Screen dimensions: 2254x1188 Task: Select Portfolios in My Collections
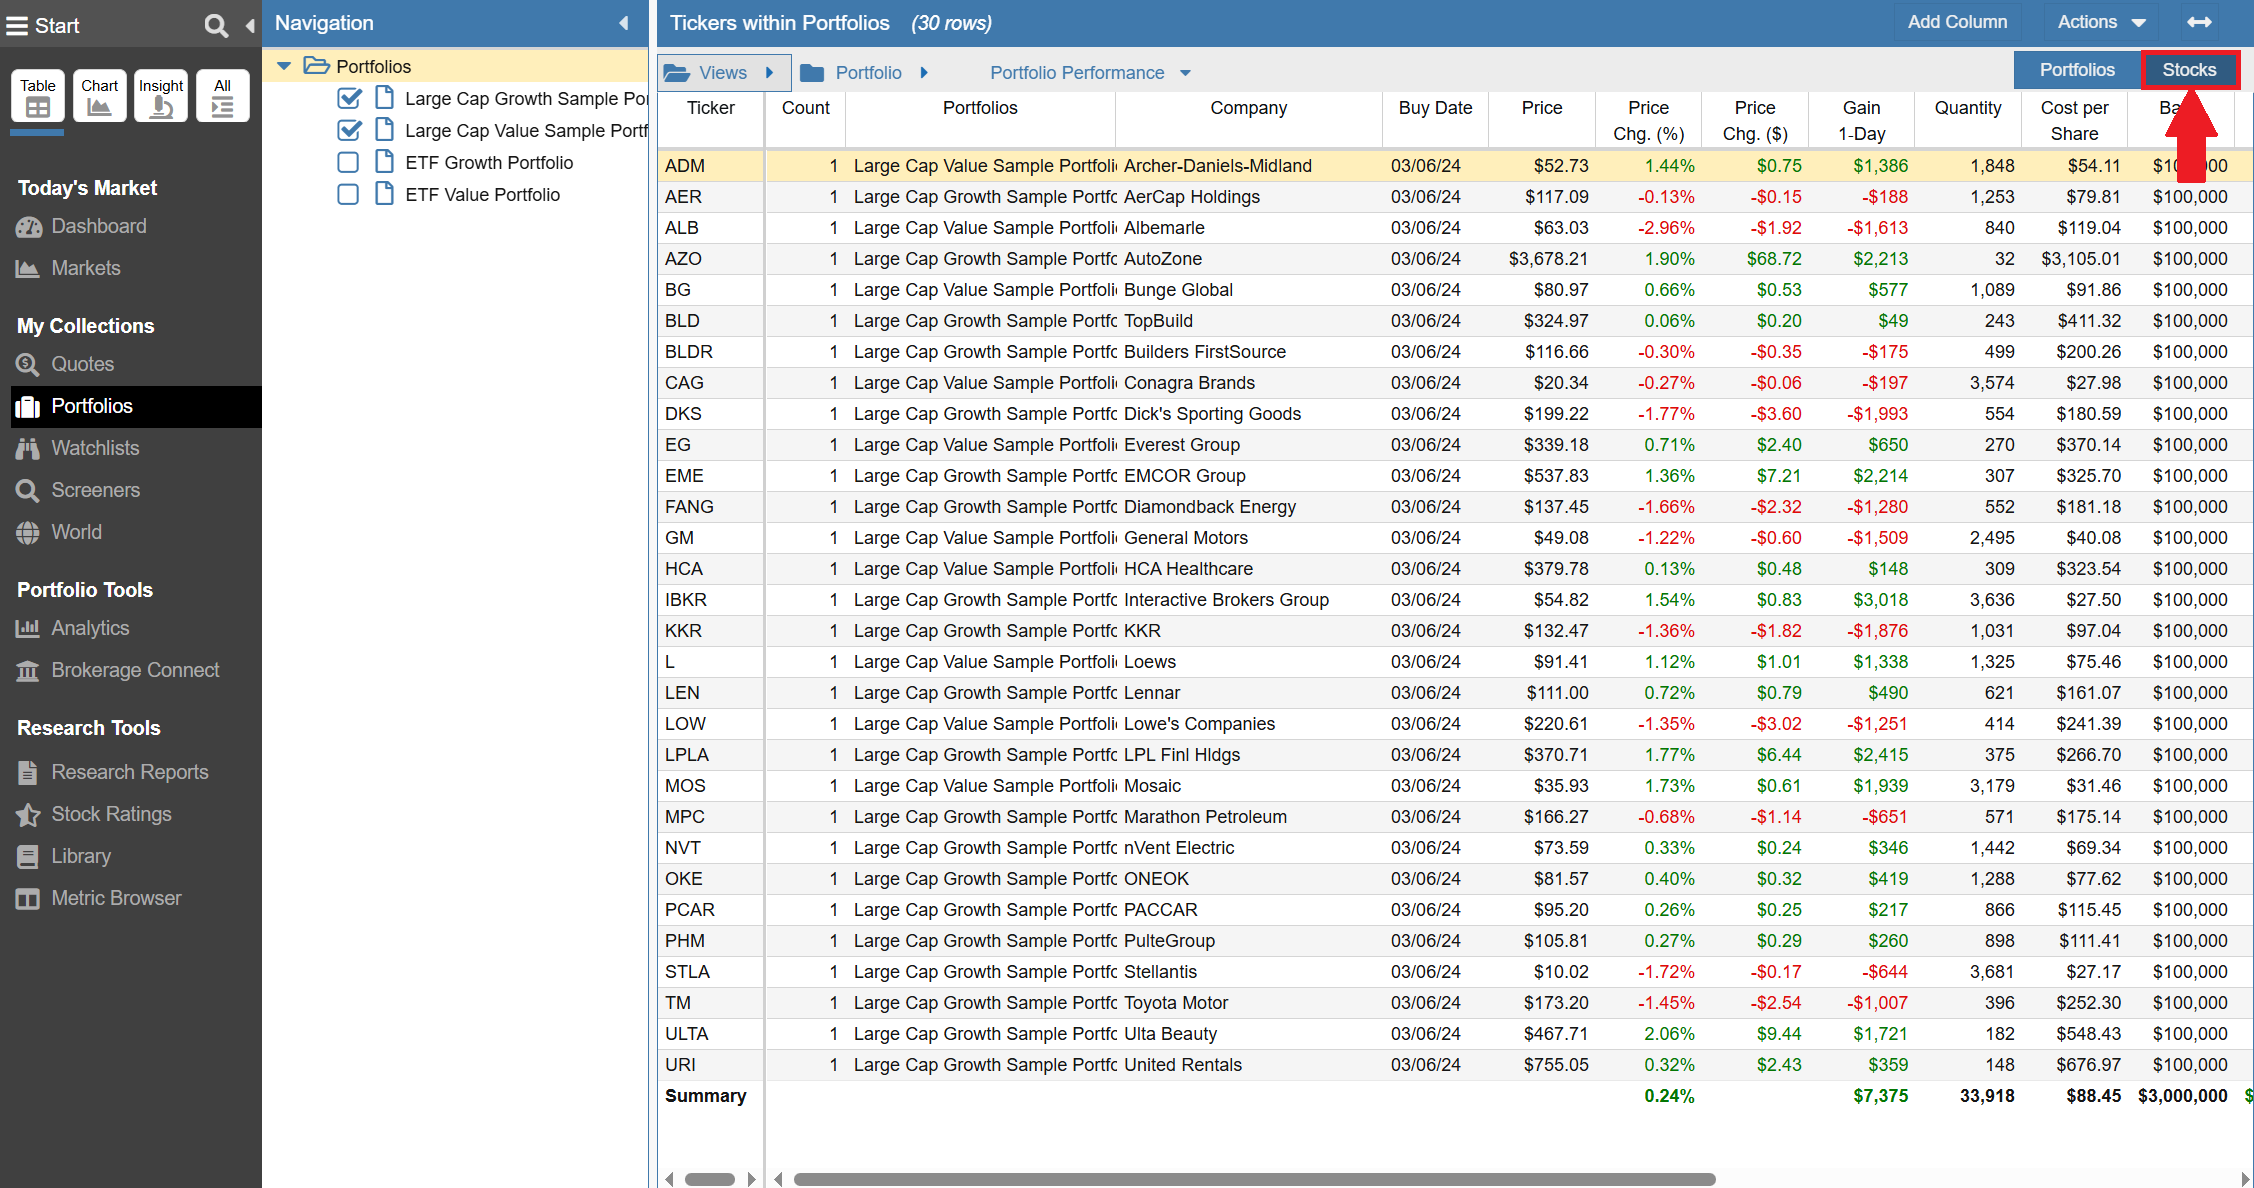pos(136,406)
